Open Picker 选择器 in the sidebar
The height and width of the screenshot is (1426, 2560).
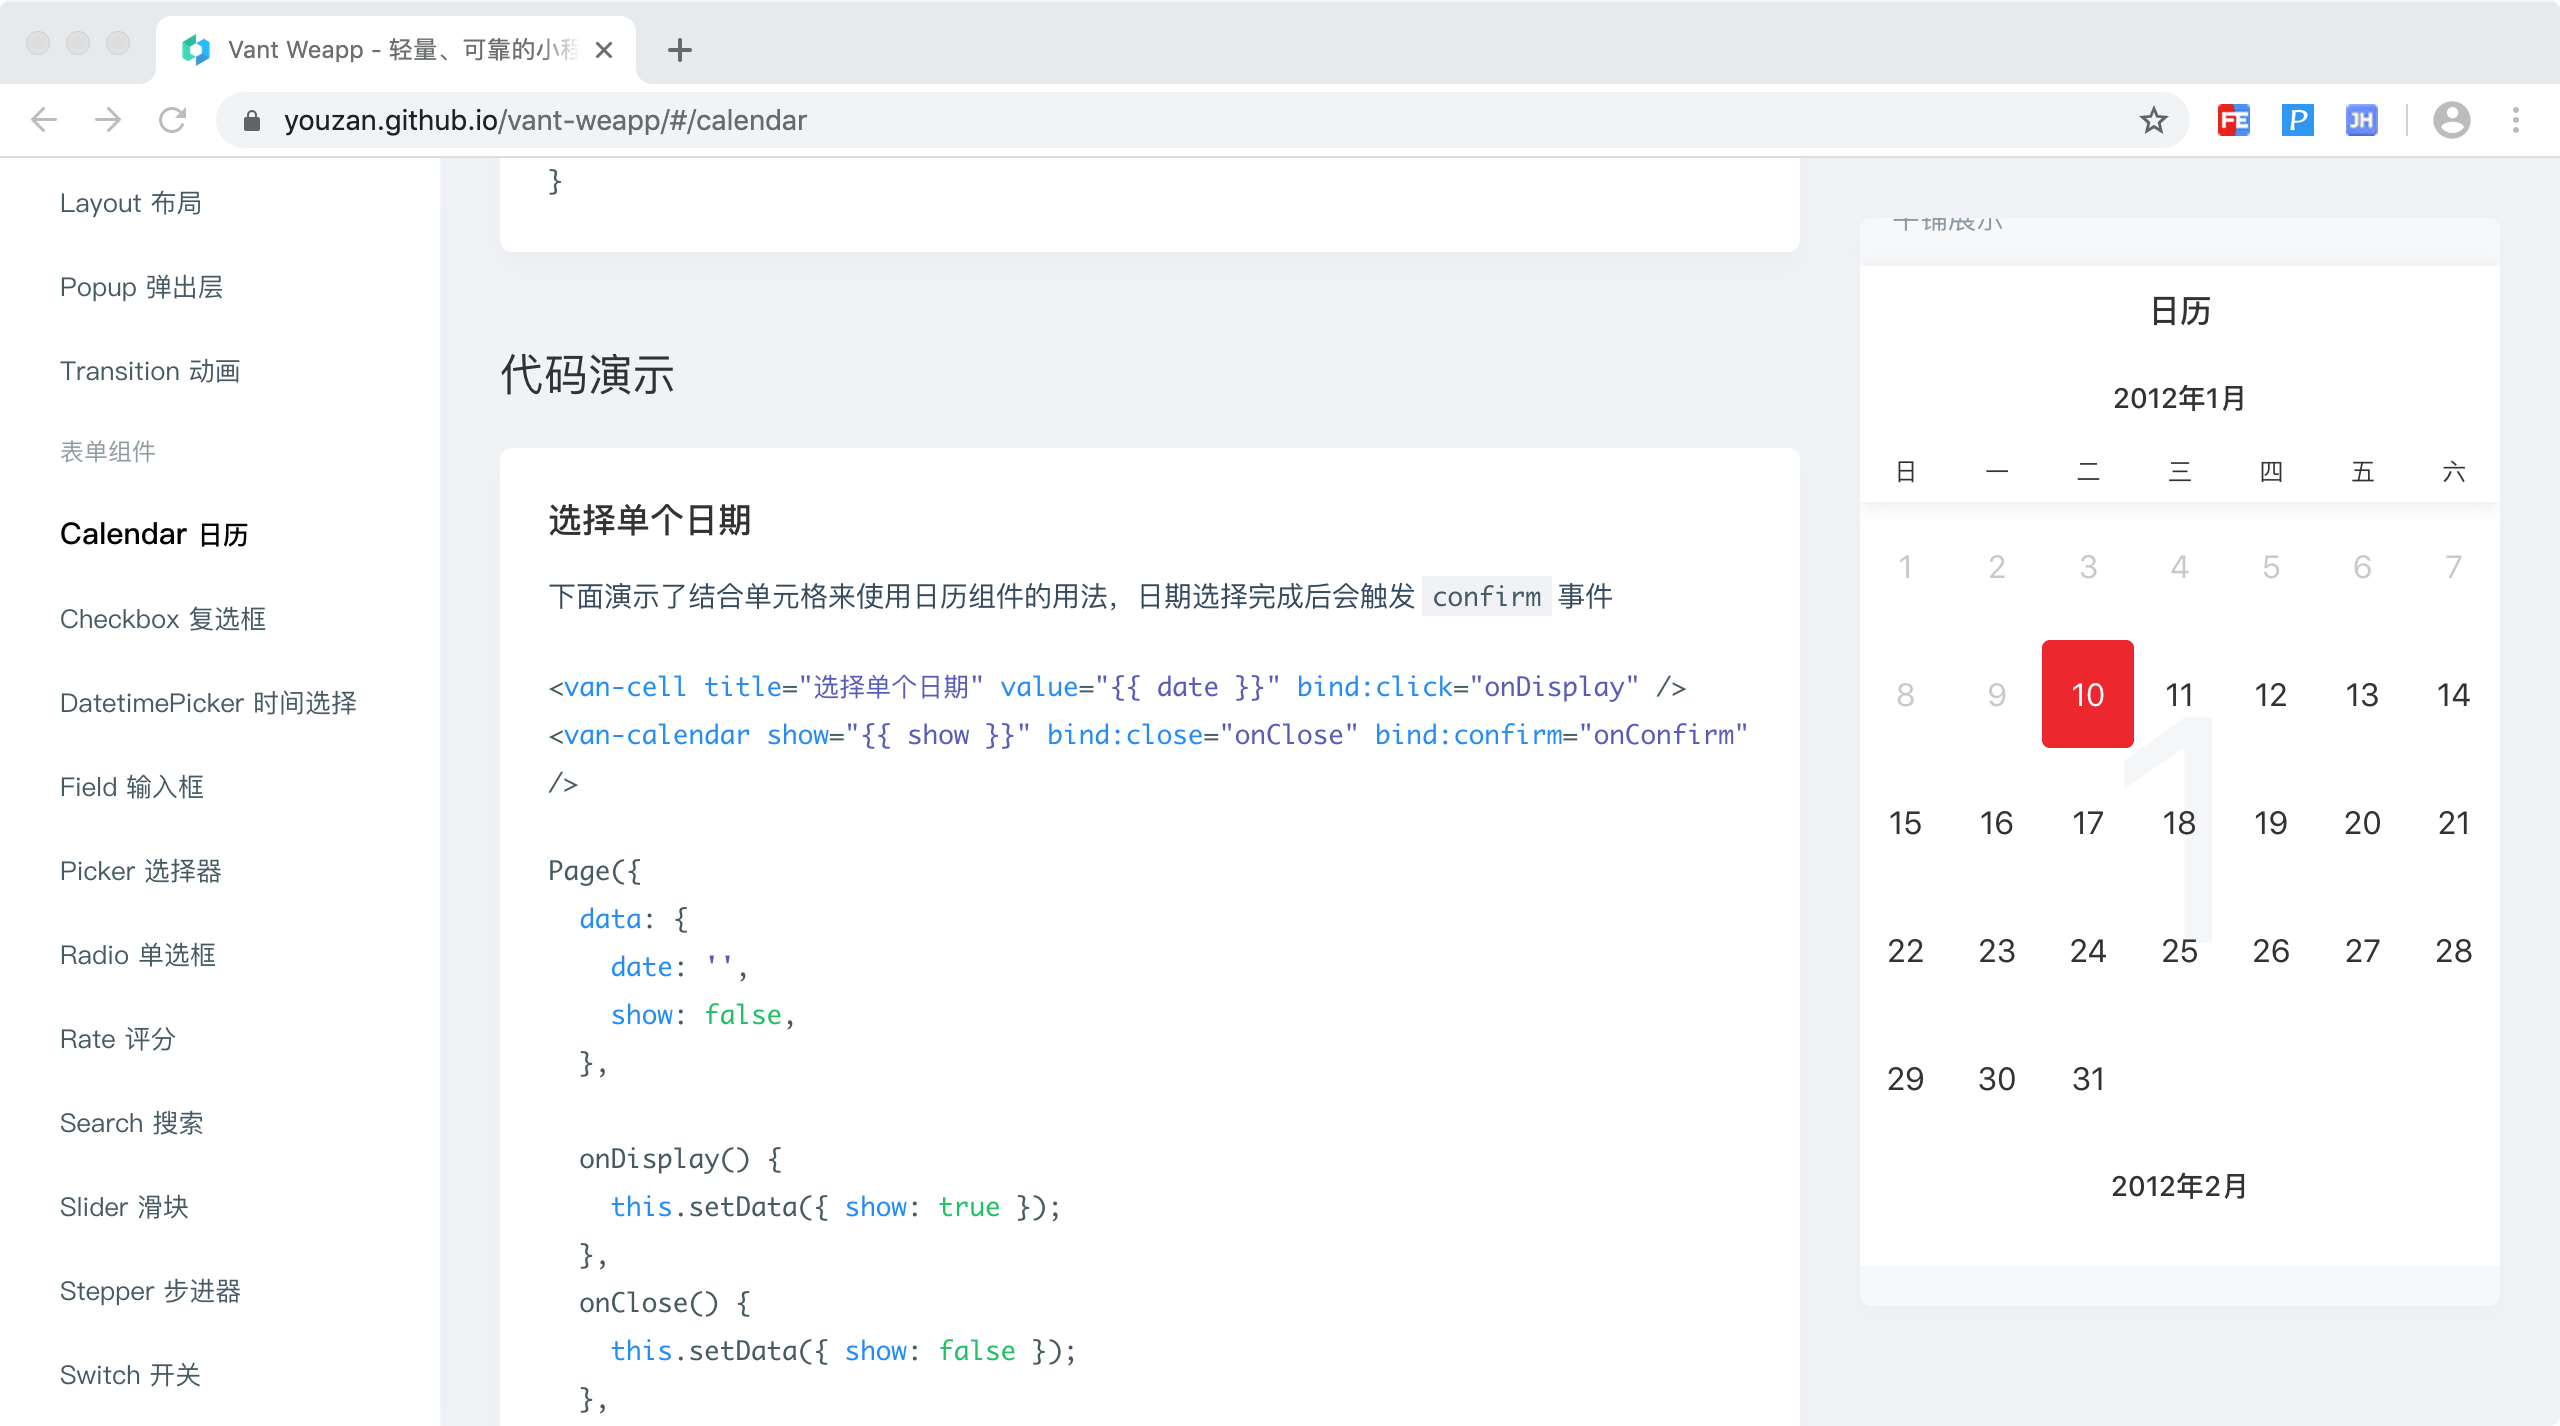140,871
